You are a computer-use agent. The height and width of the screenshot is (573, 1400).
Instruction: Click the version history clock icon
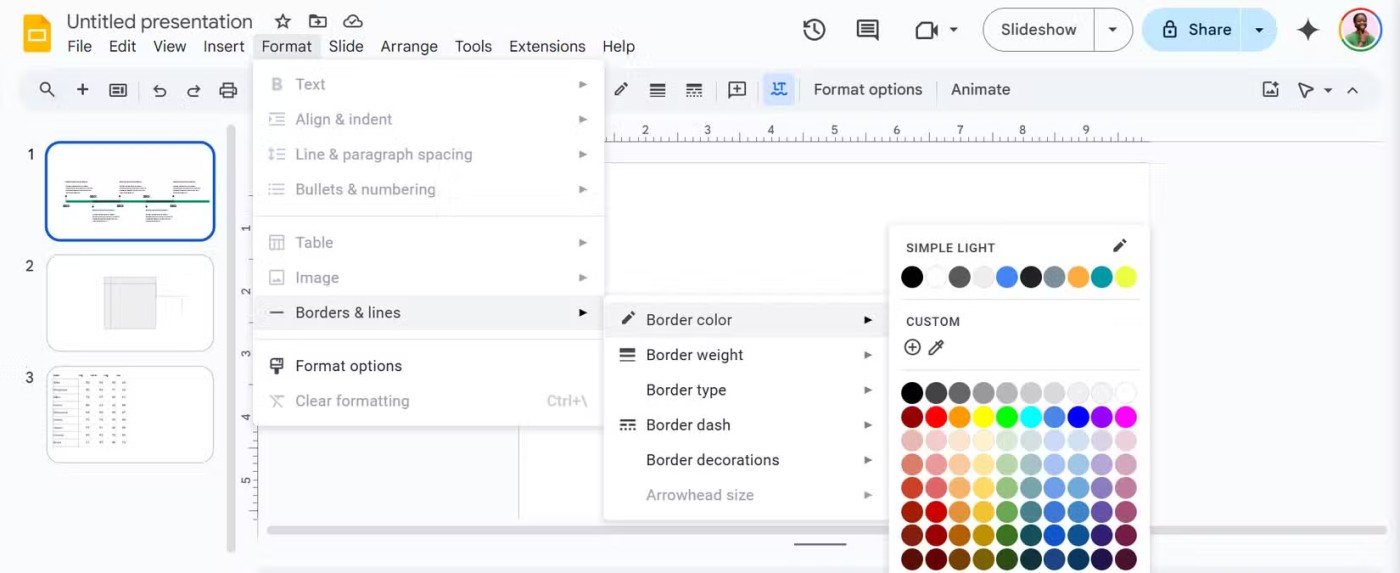pos(814,30)
